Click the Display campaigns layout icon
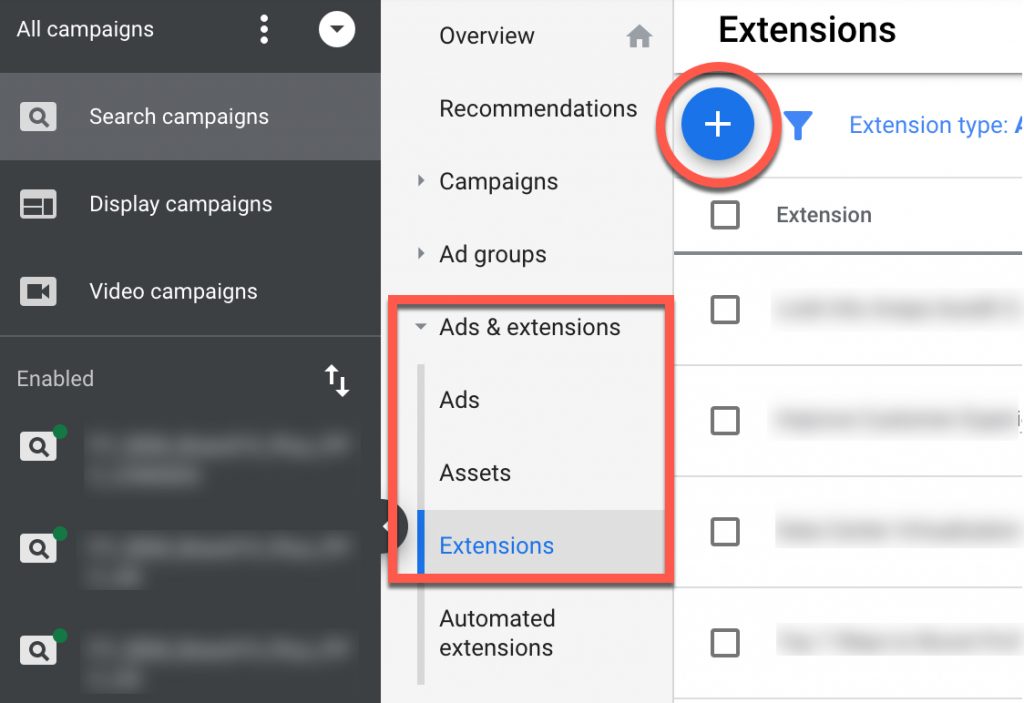The image size is (1024, 703). click(x=38, y=204)
